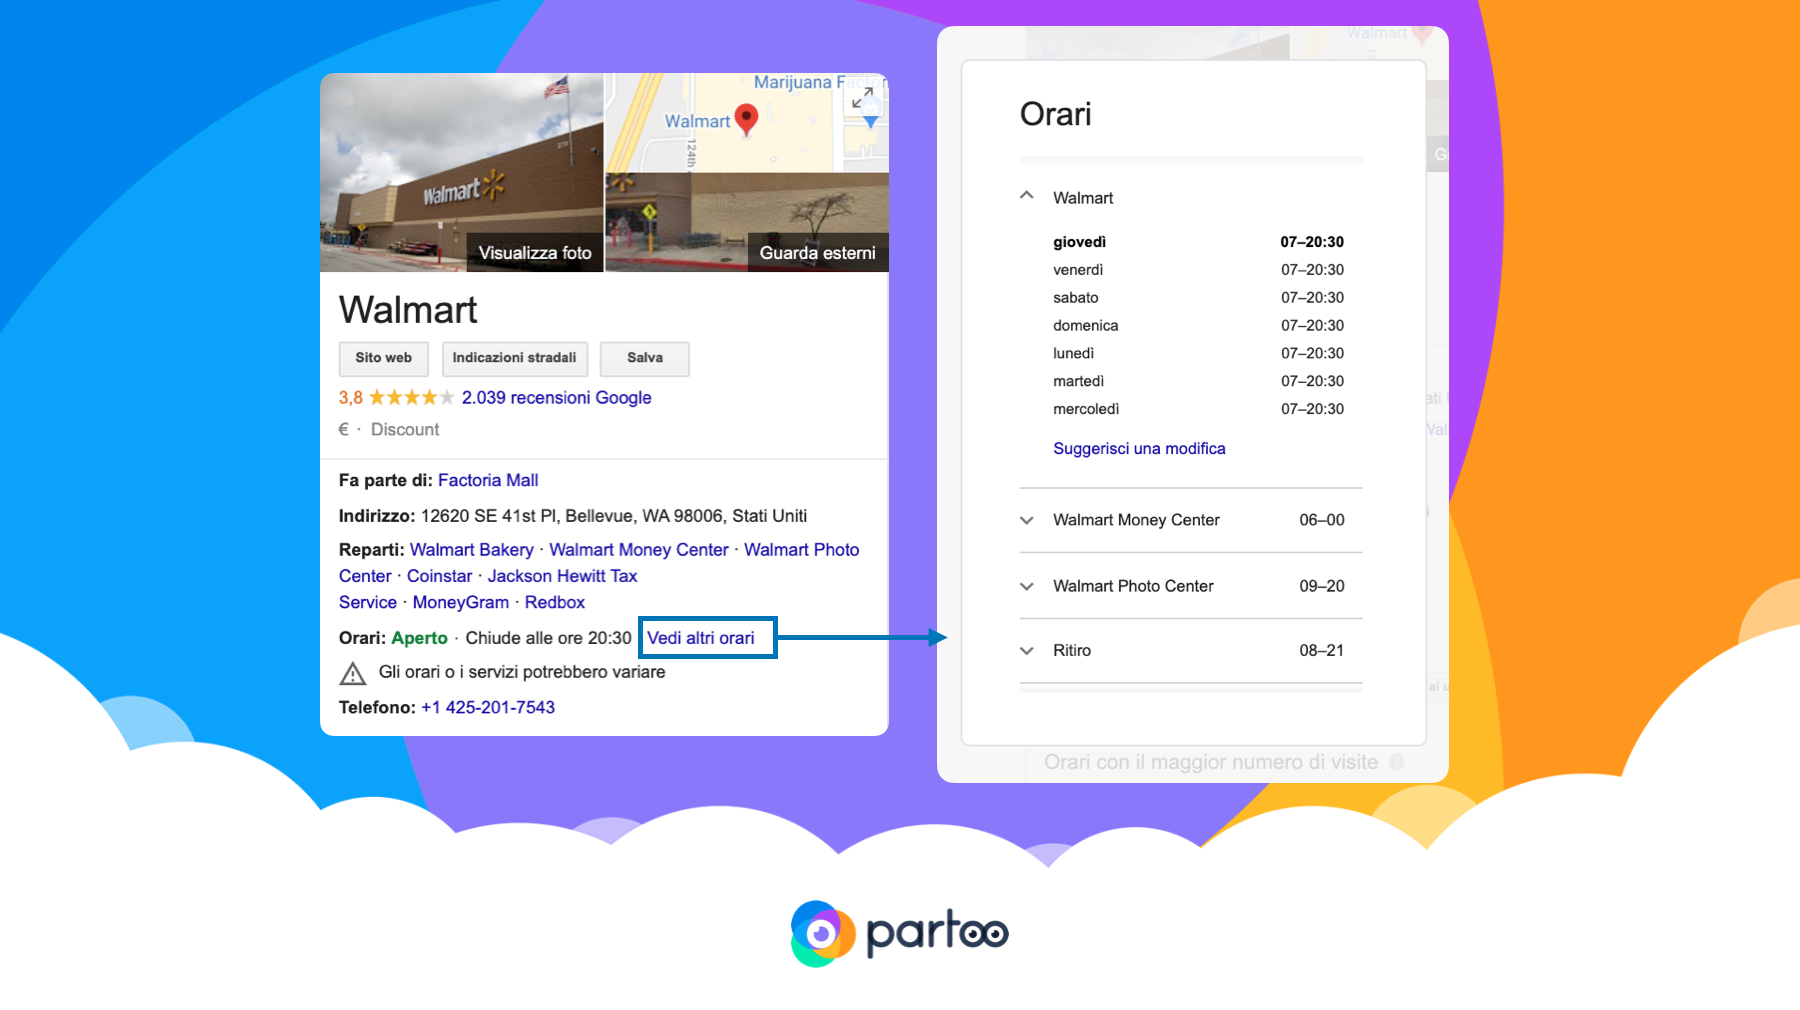This screenshot has height=1010, width=1800.
Task: Open the Coinstar link
Action: [439, 576]
